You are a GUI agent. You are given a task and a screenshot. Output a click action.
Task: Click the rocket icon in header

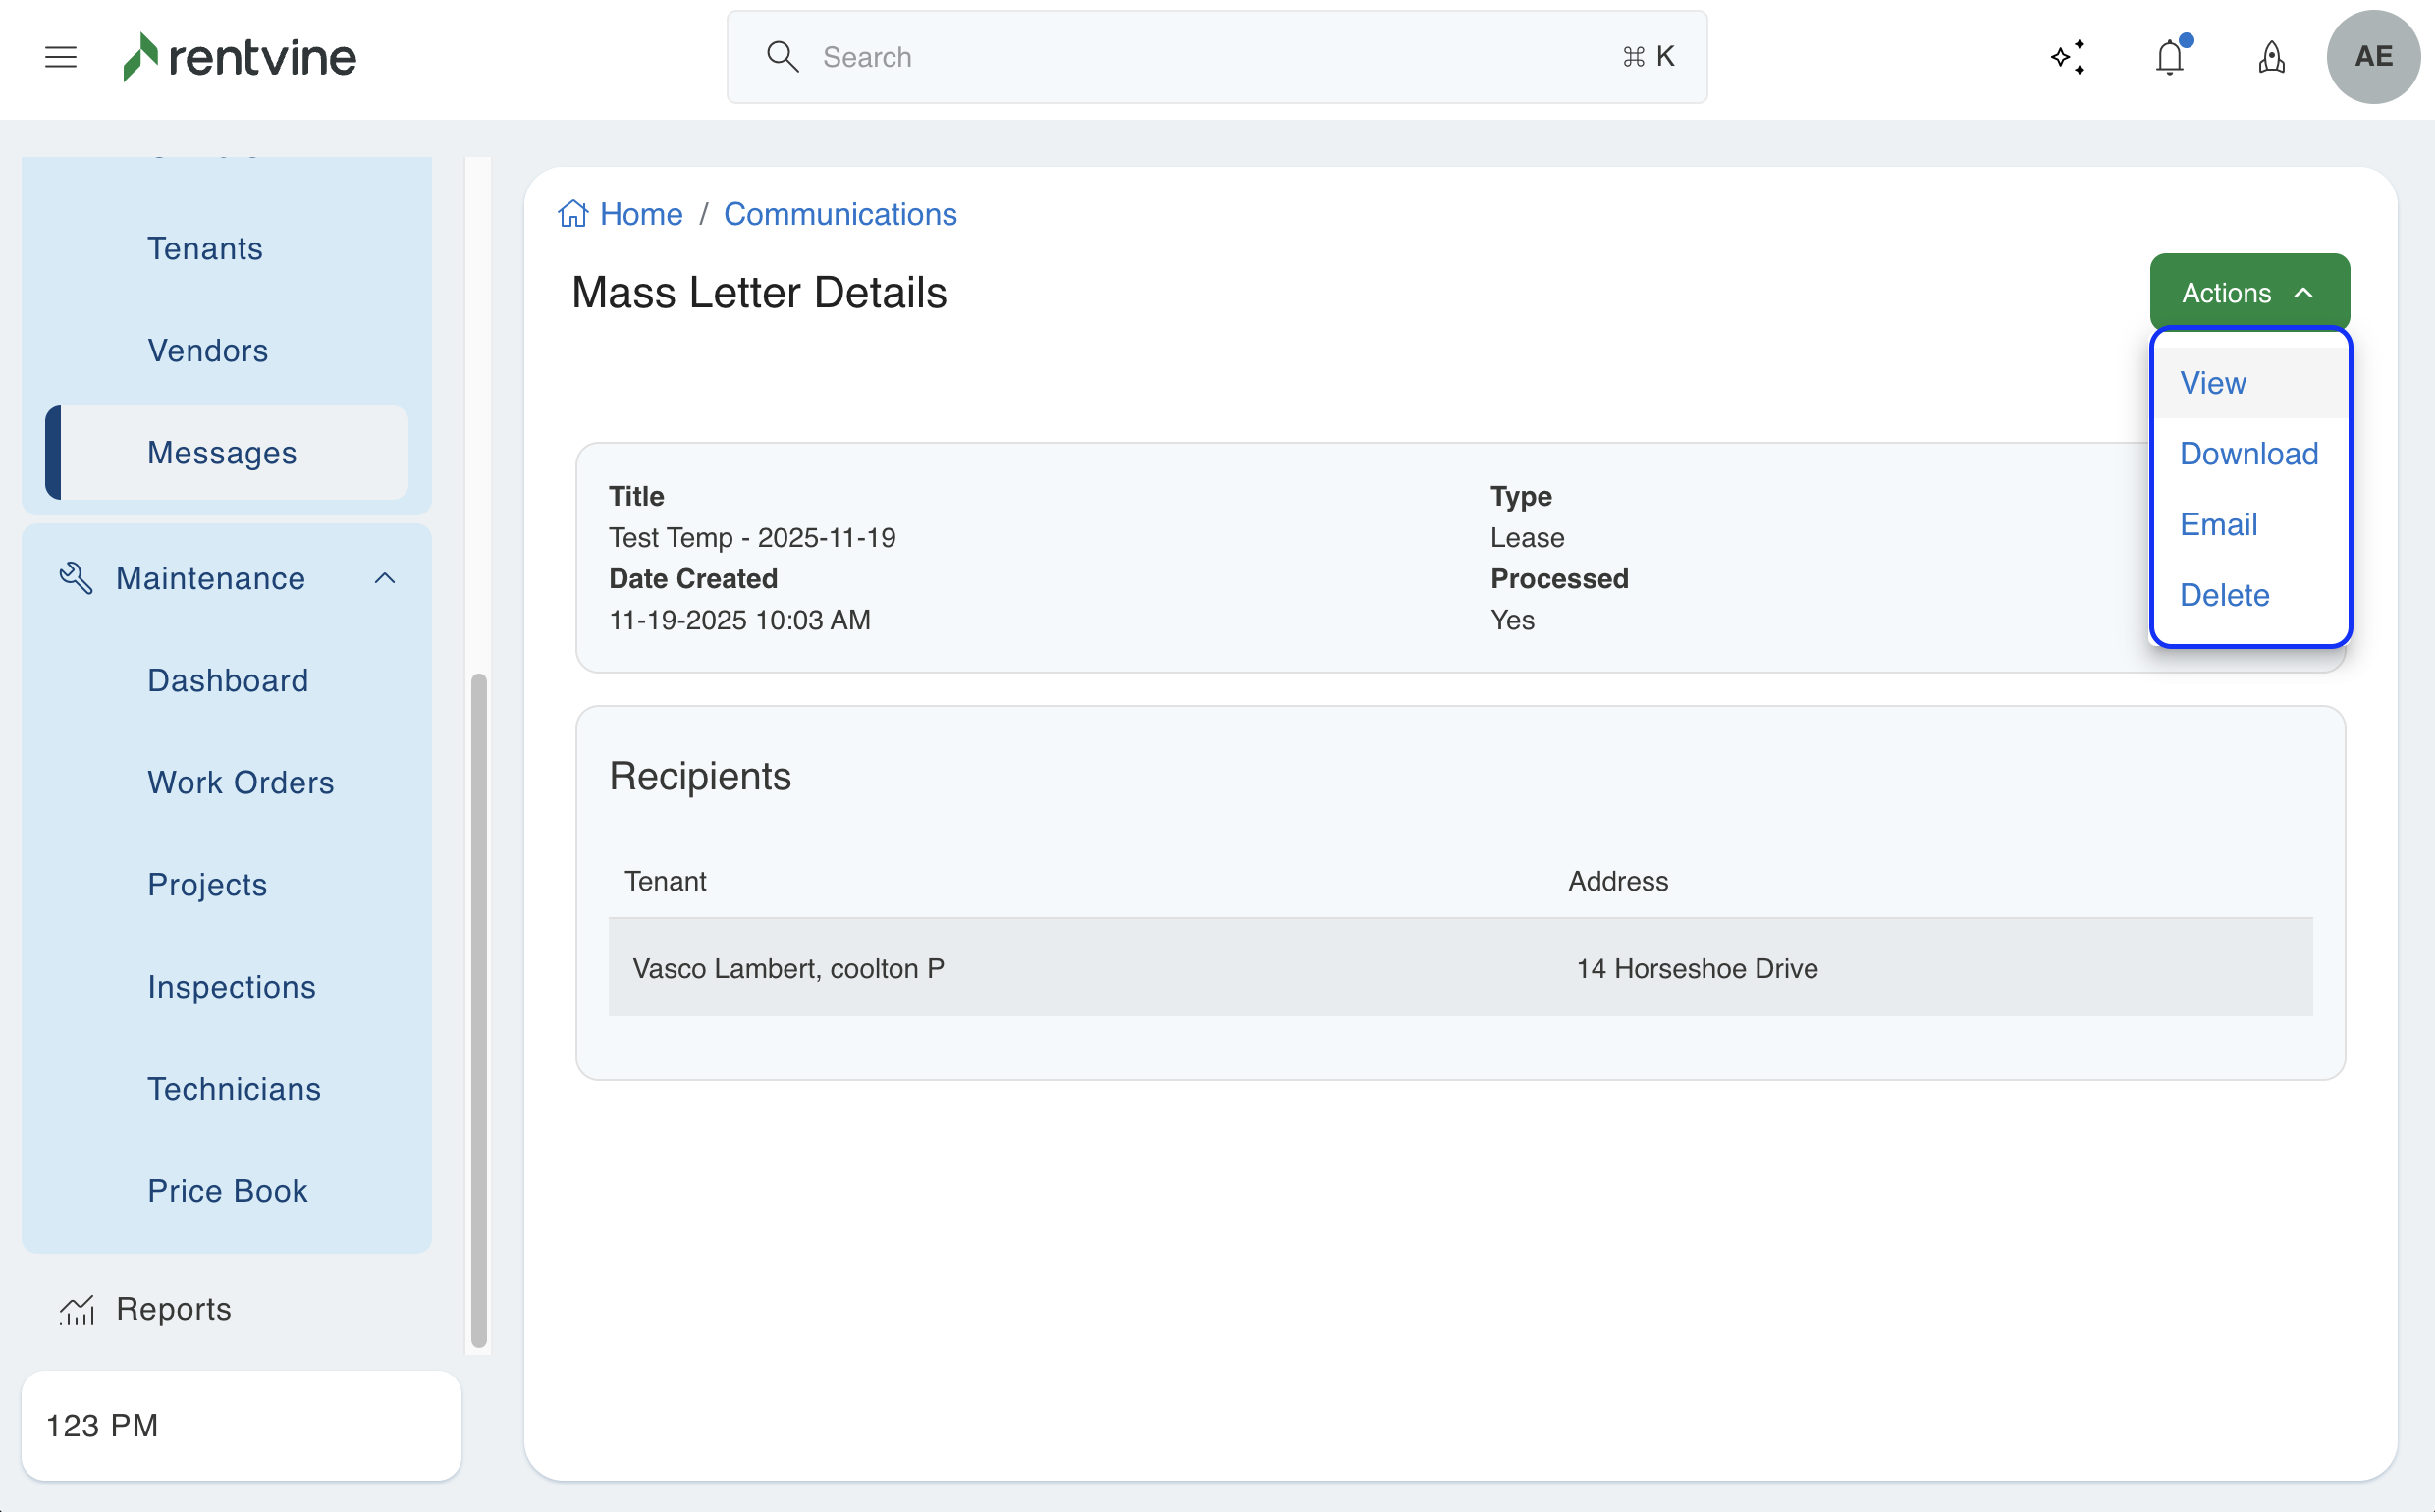click(2271, 57)
